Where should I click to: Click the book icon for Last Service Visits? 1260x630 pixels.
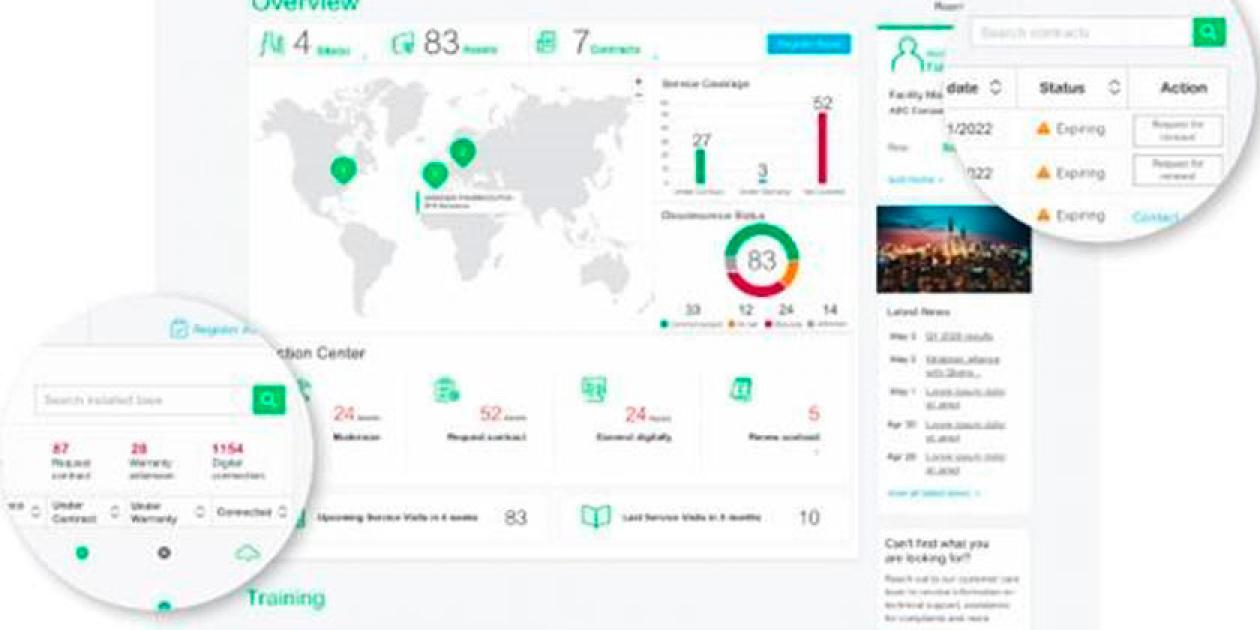596,517
